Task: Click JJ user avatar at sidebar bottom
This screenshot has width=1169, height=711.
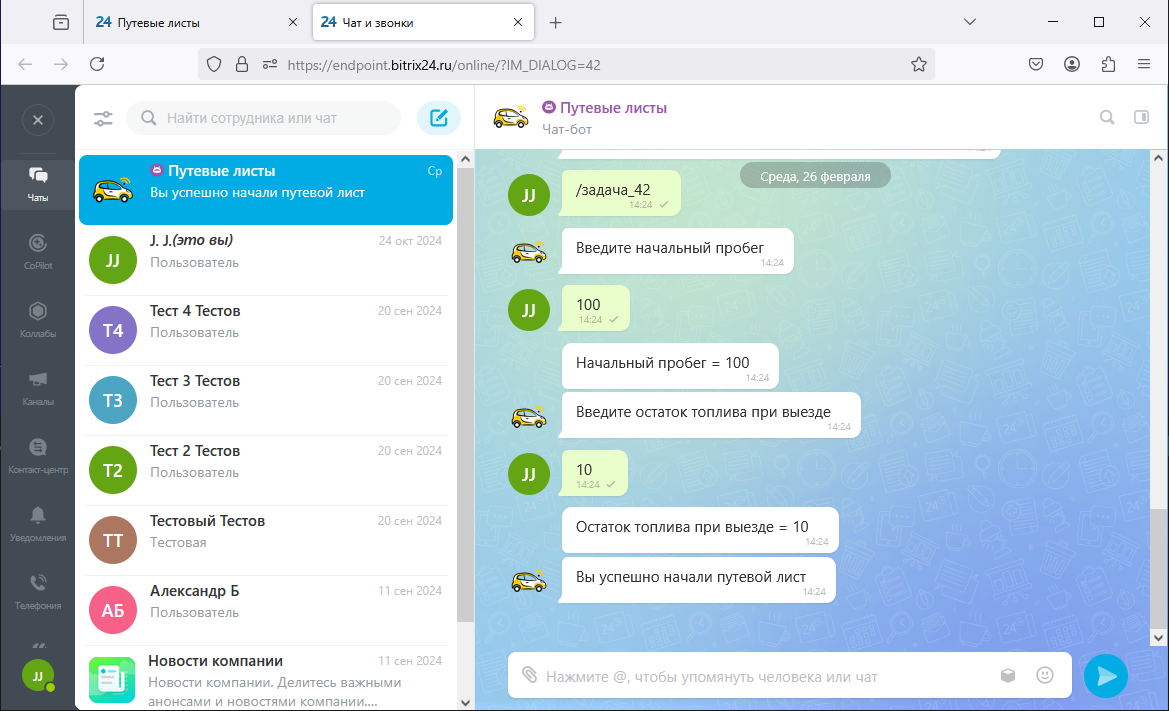Action: [37, 676]
